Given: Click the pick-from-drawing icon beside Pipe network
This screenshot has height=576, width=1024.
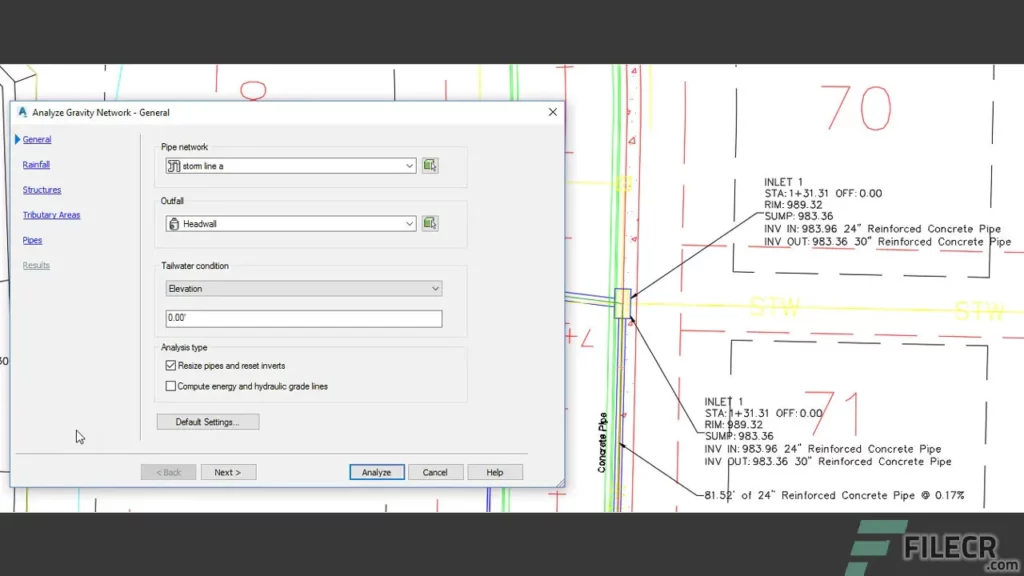Looking at the screenshot, I should [x=429, y=165].
